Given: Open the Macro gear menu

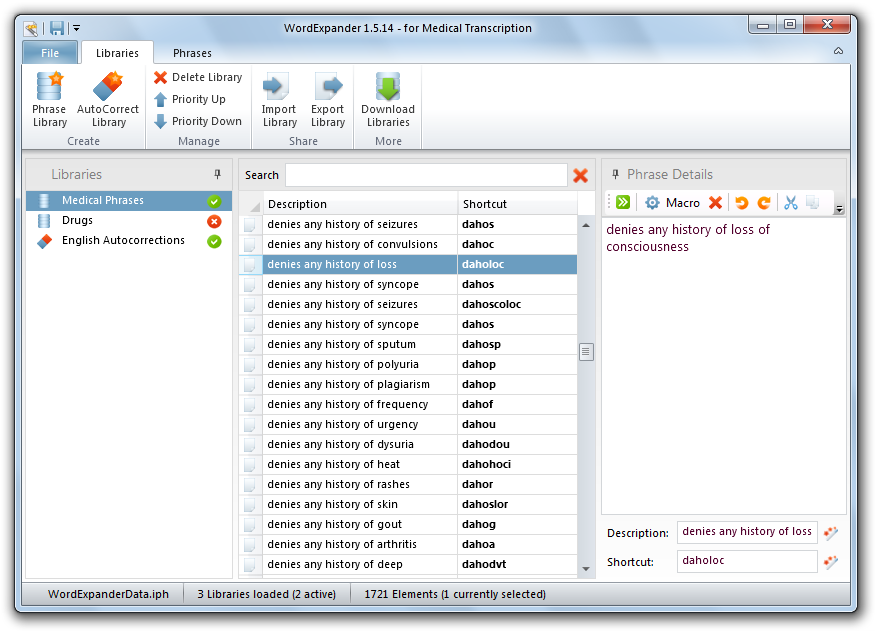Looking at the screenshot, I should (672, 202).
